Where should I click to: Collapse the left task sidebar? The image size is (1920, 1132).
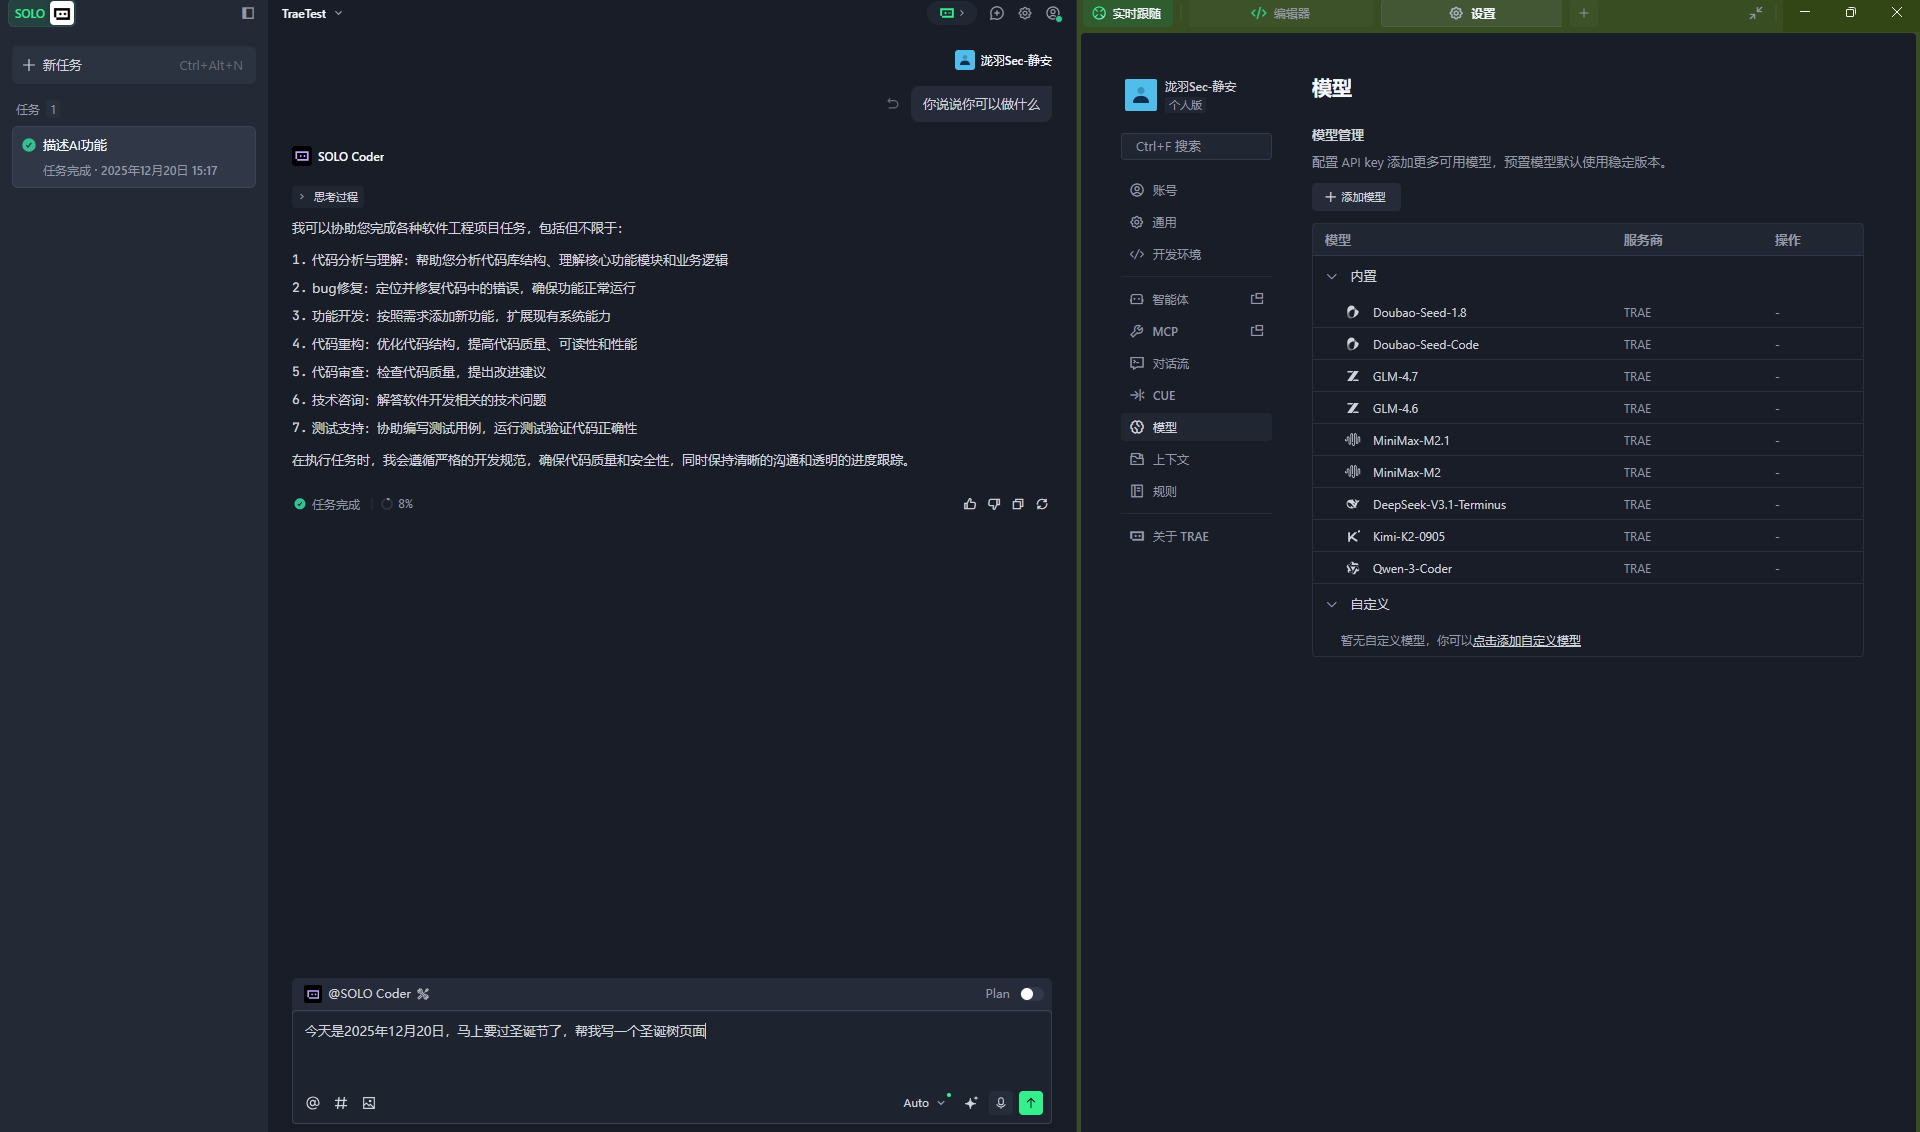(248, 13)
